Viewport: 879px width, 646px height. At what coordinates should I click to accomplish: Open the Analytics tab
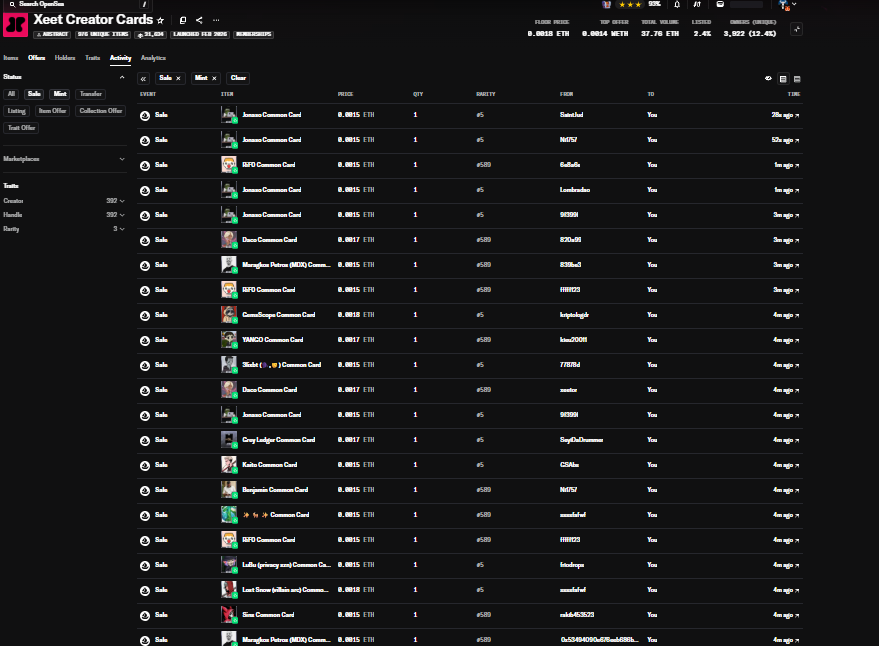[x=153, y=58]
